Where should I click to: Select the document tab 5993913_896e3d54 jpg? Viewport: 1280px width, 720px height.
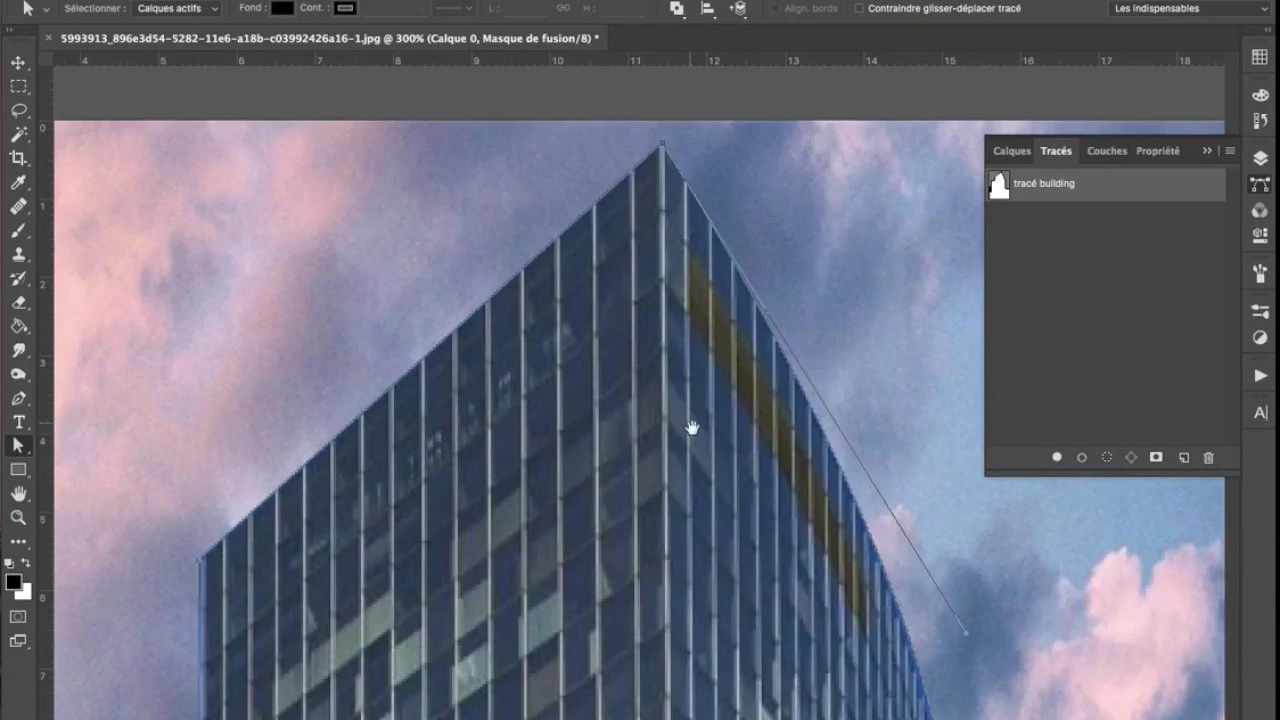(x=330, y=38)
